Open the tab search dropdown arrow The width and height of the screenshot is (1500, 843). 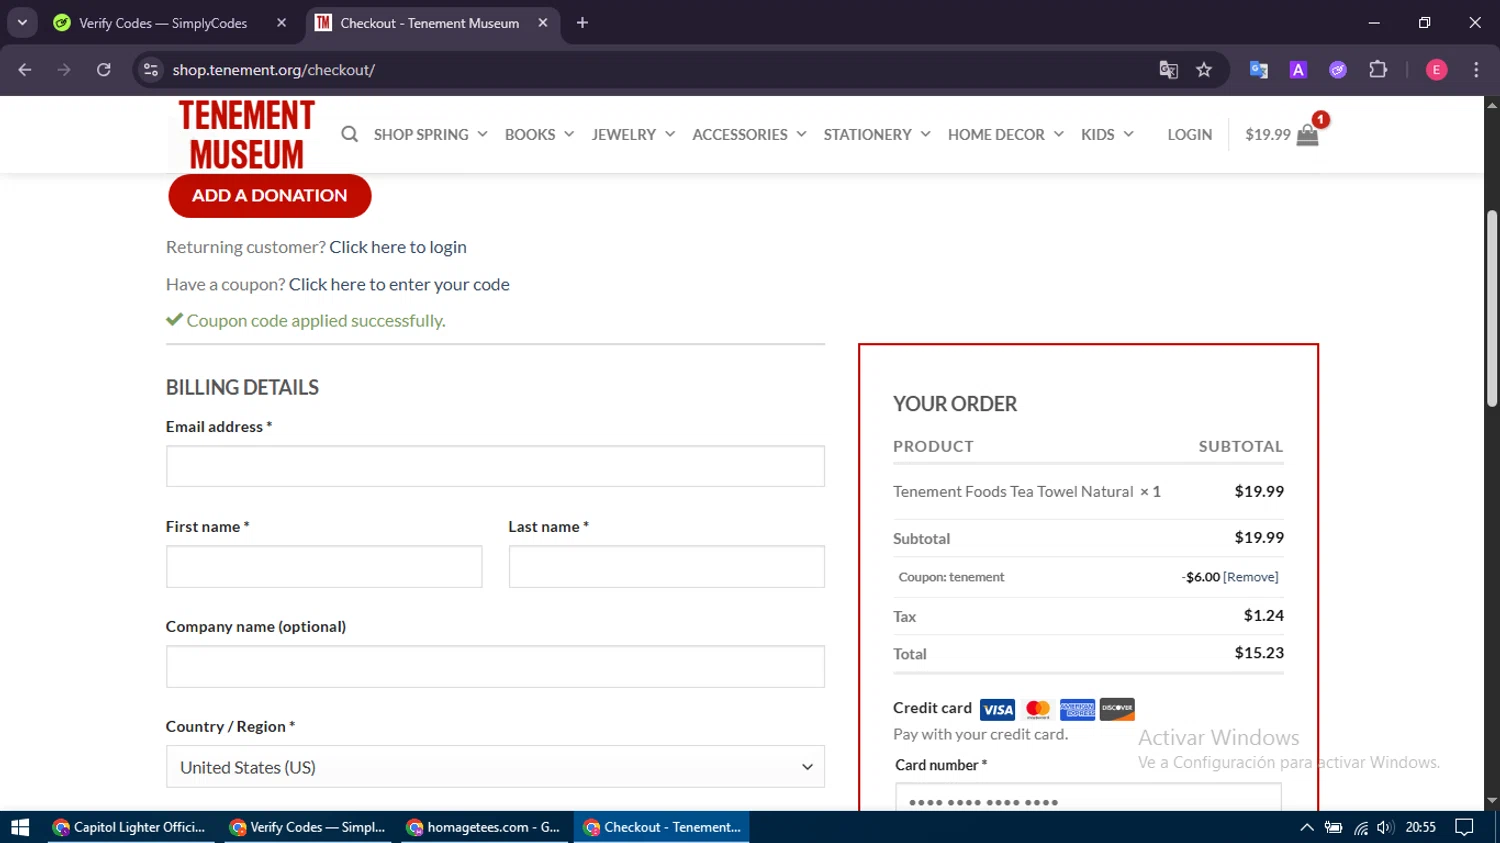point(22,23)
